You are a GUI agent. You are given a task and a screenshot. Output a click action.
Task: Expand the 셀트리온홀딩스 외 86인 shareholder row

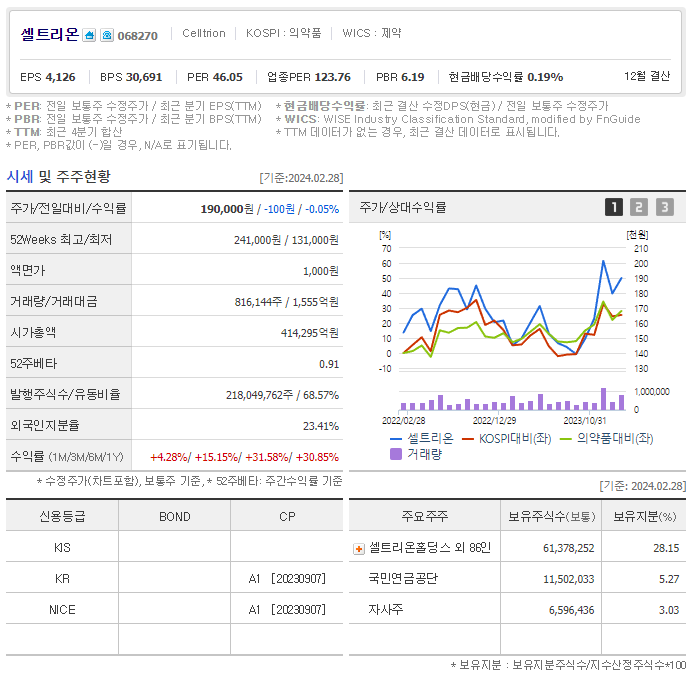359,549
